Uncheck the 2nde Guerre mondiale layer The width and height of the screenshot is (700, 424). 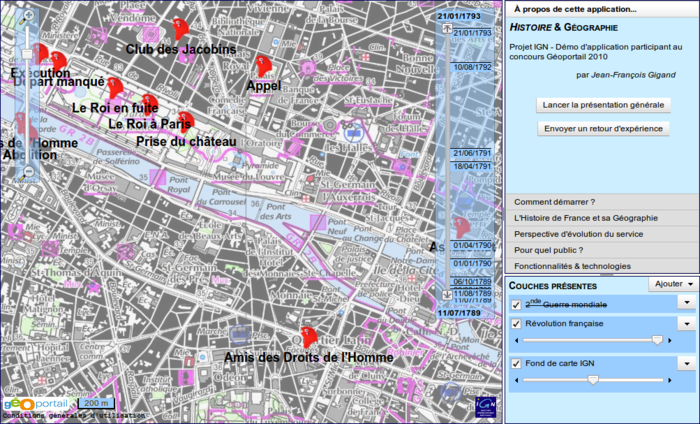[516, 304]
